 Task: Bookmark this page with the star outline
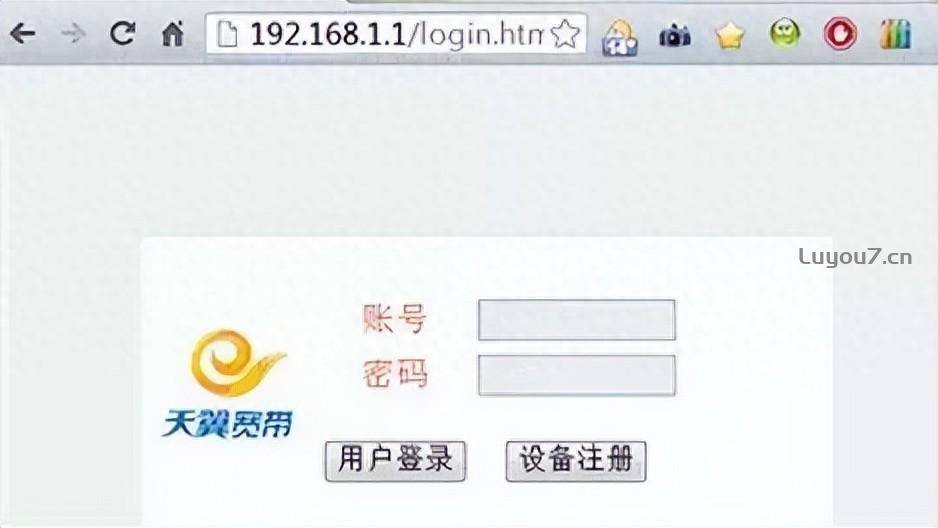coord(565,34)
